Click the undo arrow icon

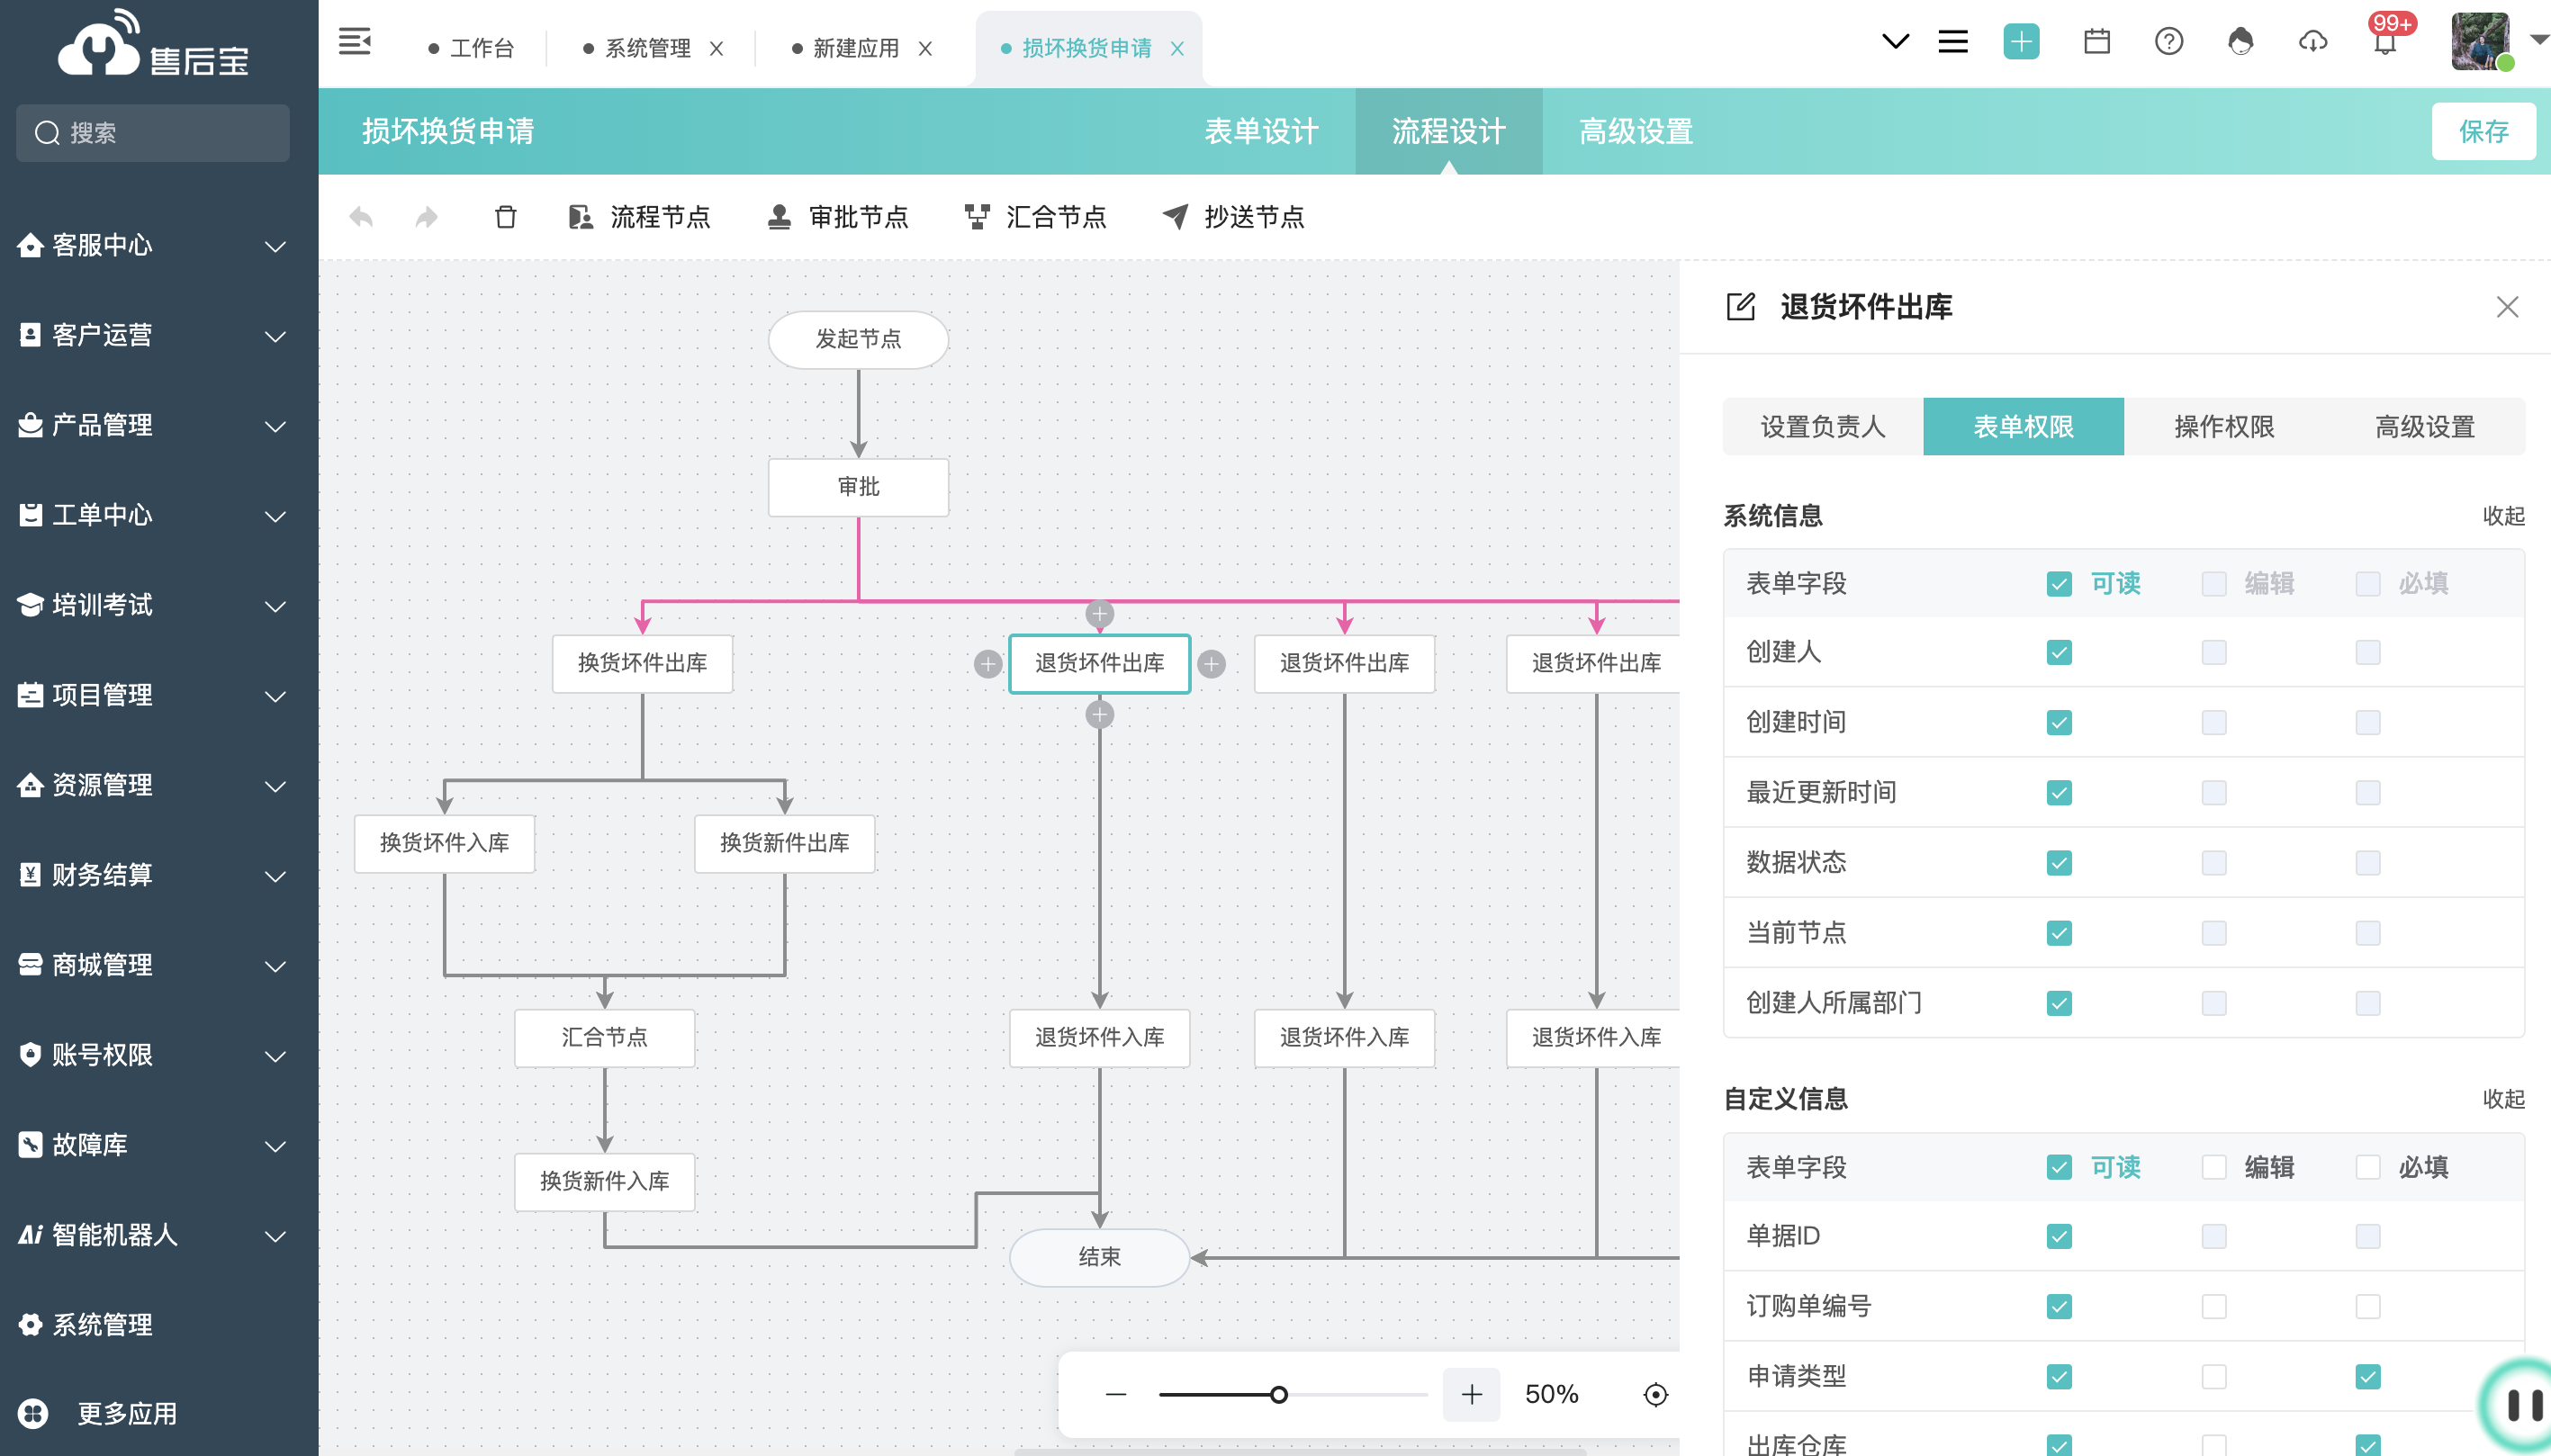tap(361, 217)
